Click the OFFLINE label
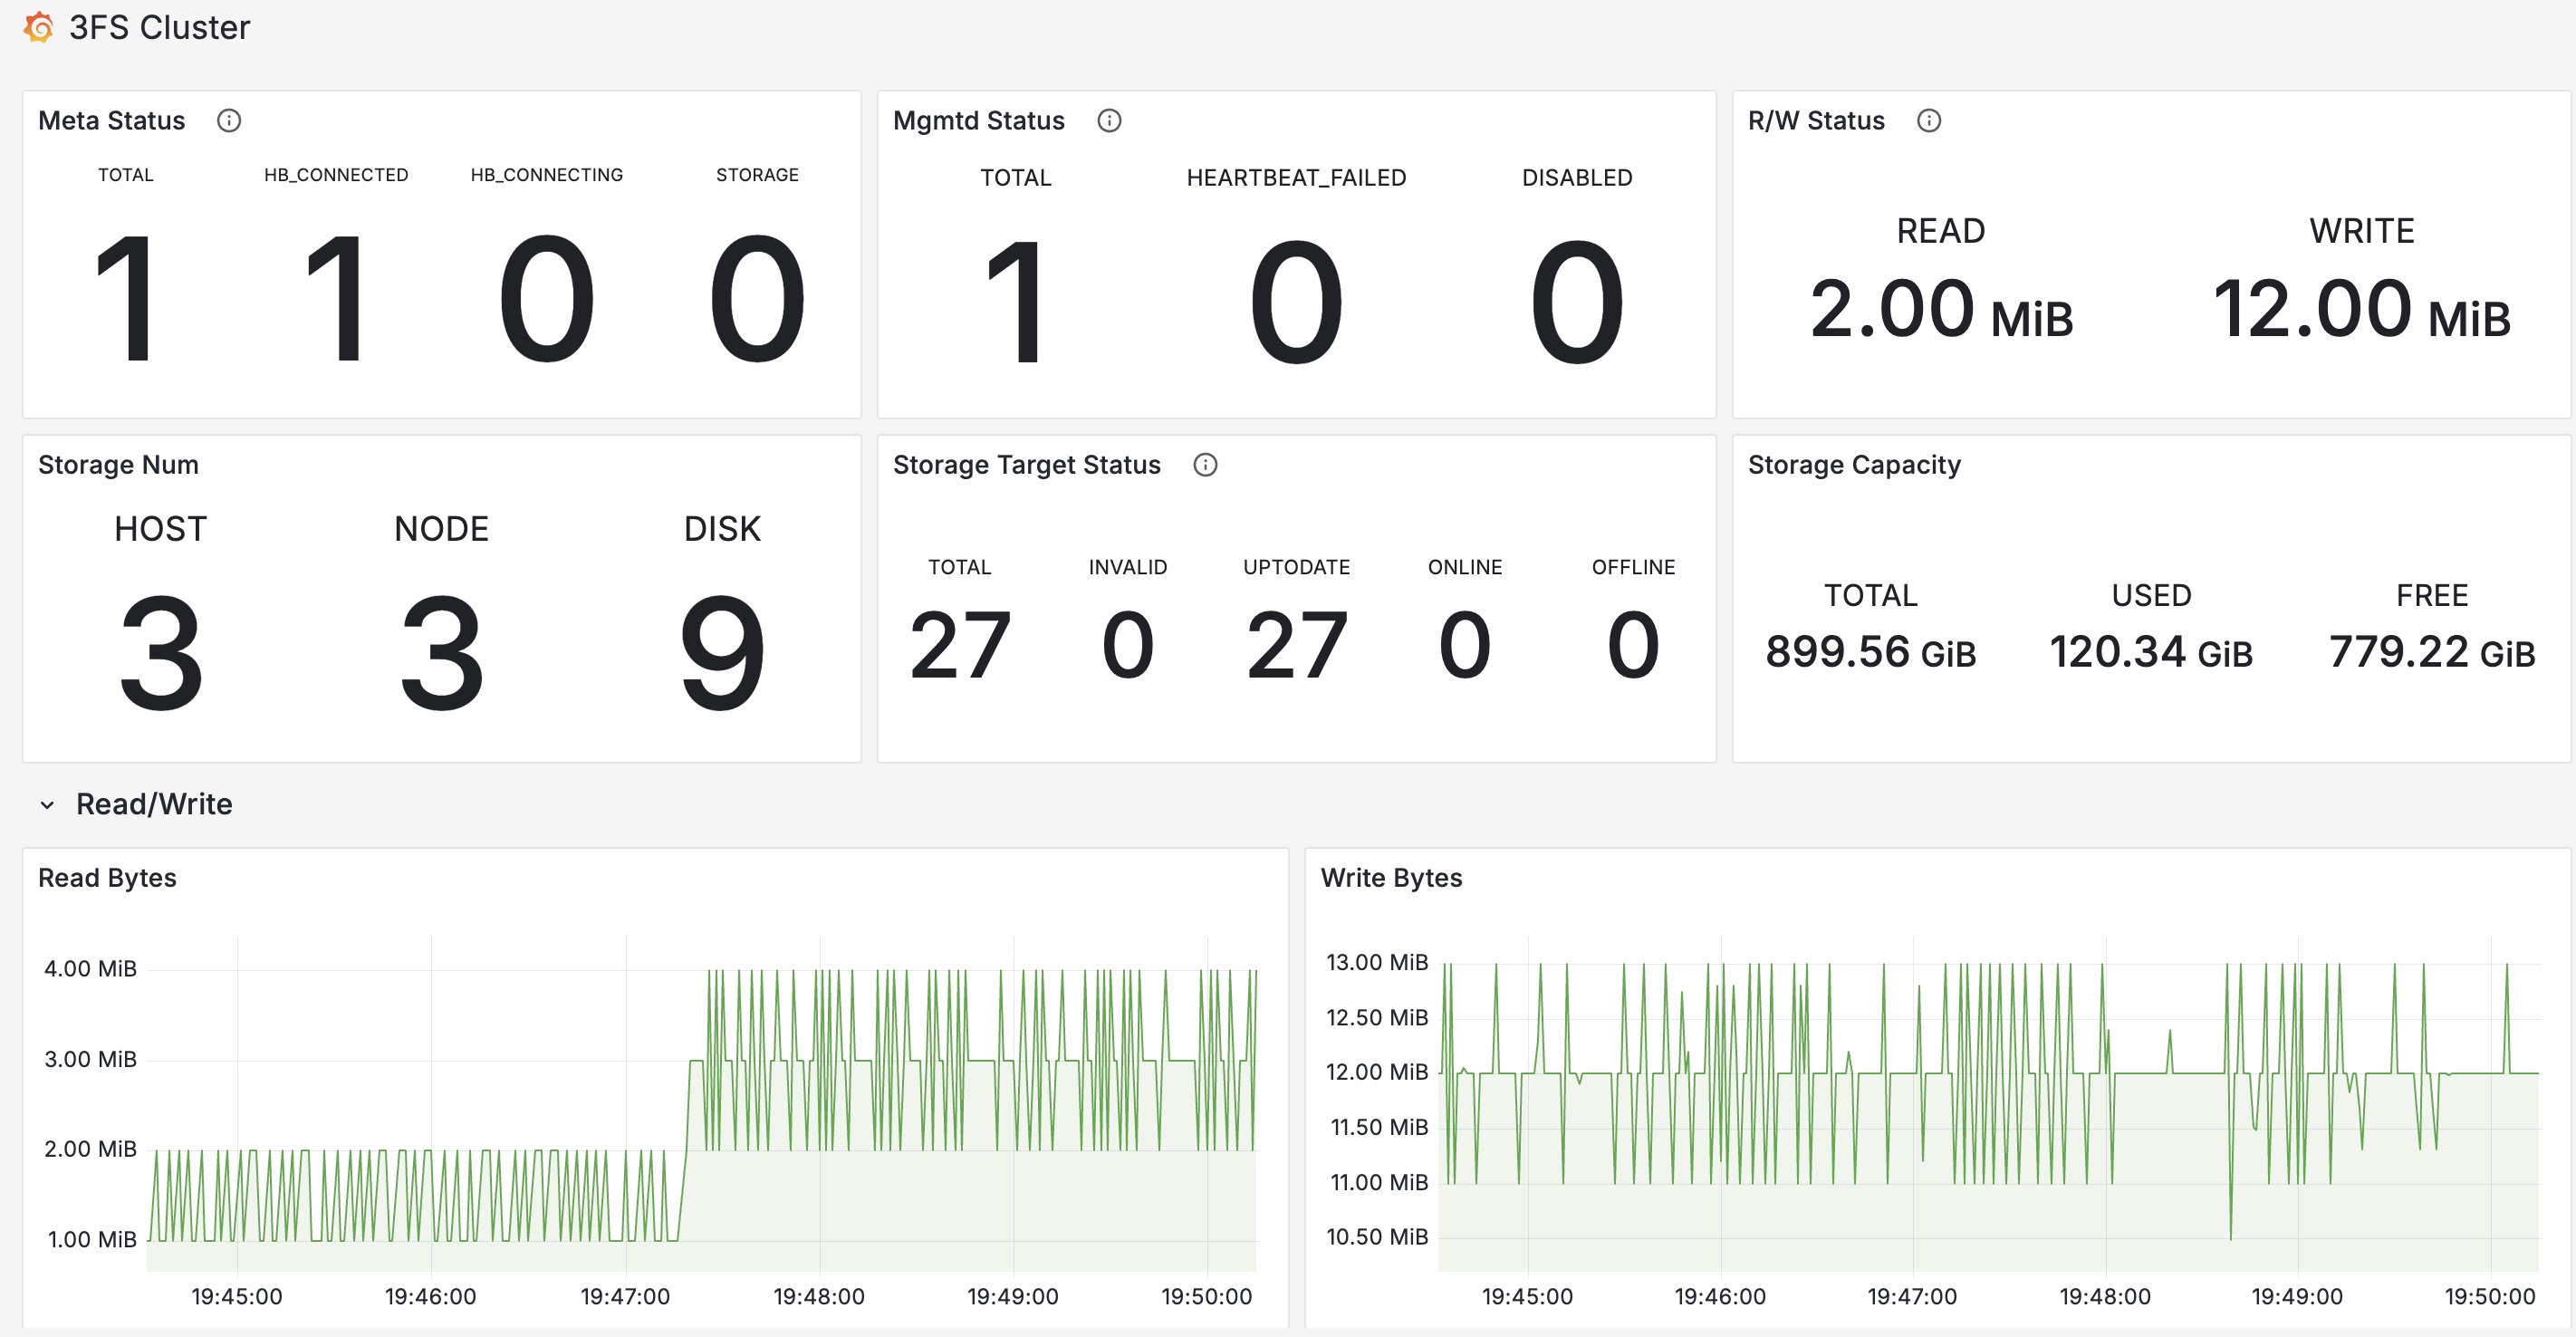The image size is (2576, 1337). point(1633,567)
